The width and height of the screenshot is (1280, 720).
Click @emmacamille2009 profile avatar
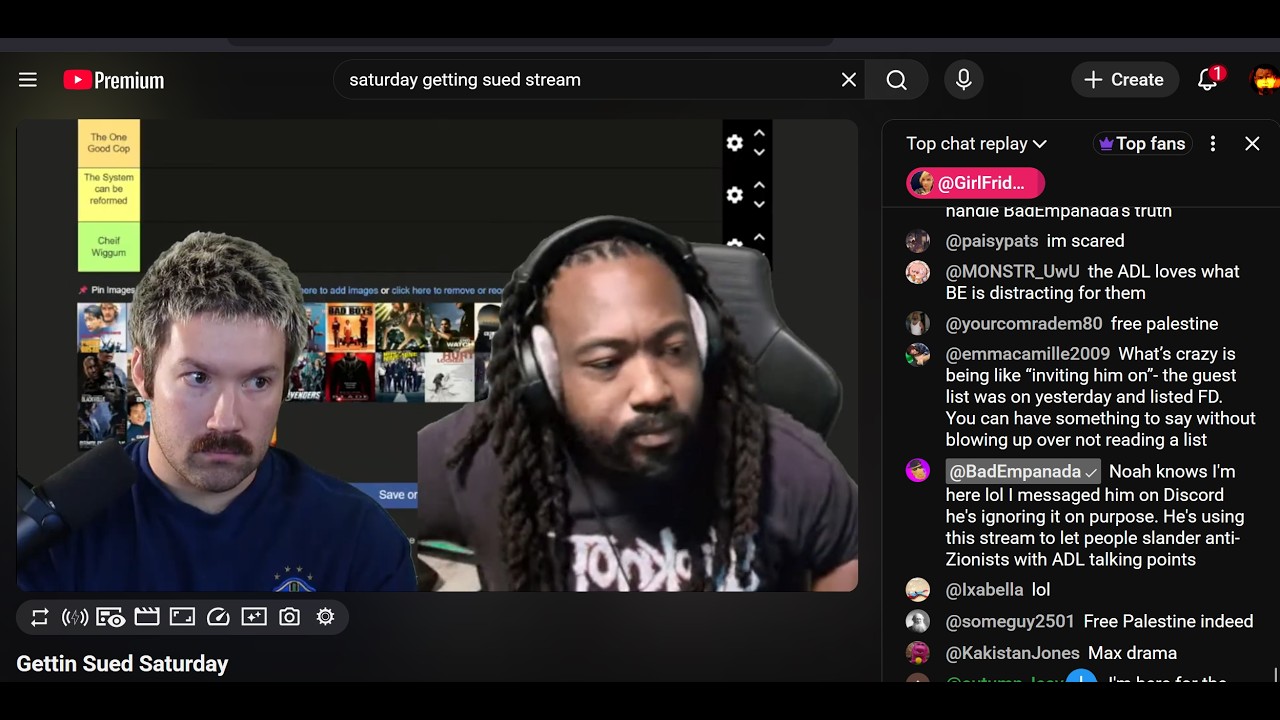pyautogui.click(x=918, y=354)
